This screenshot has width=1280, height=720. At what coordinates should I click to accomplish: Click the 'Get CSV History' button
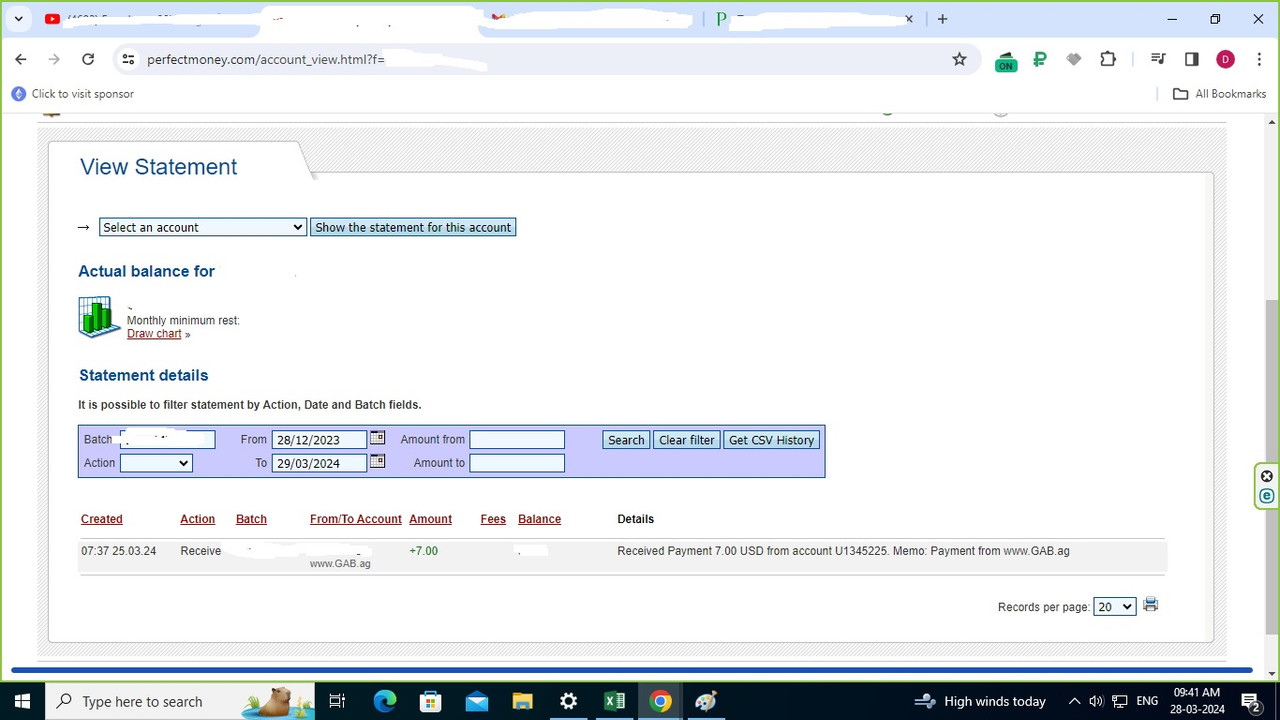[x=771, y=440]
